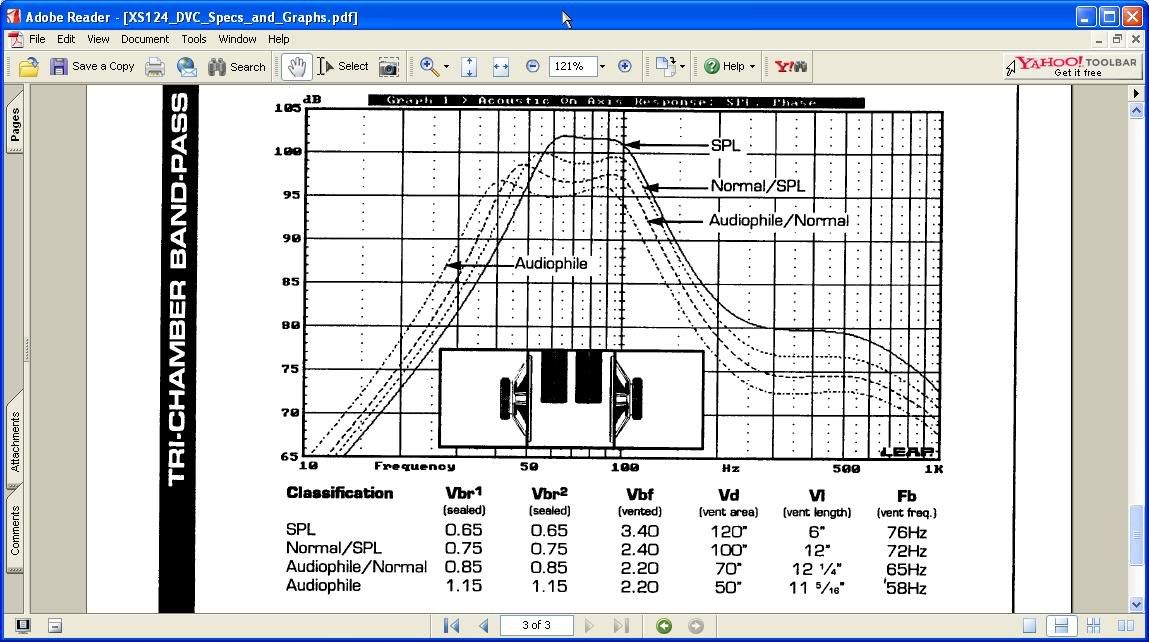Email the PDF via the envelope icon
Image resolution: width=1149 pixels, height=642 pixels.
click(186, 66)
